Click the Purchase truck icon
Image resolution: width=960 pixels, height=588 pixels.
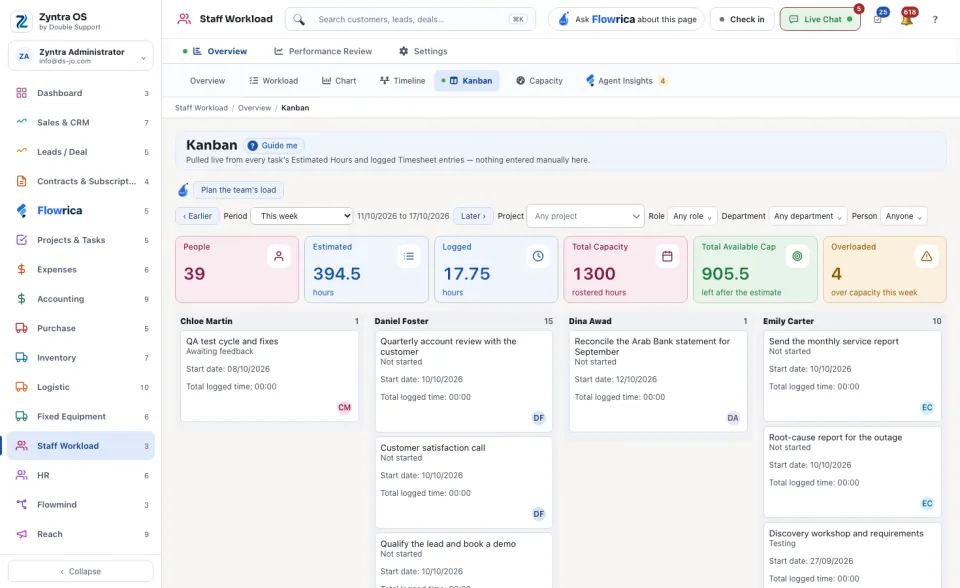coord(21,328)
